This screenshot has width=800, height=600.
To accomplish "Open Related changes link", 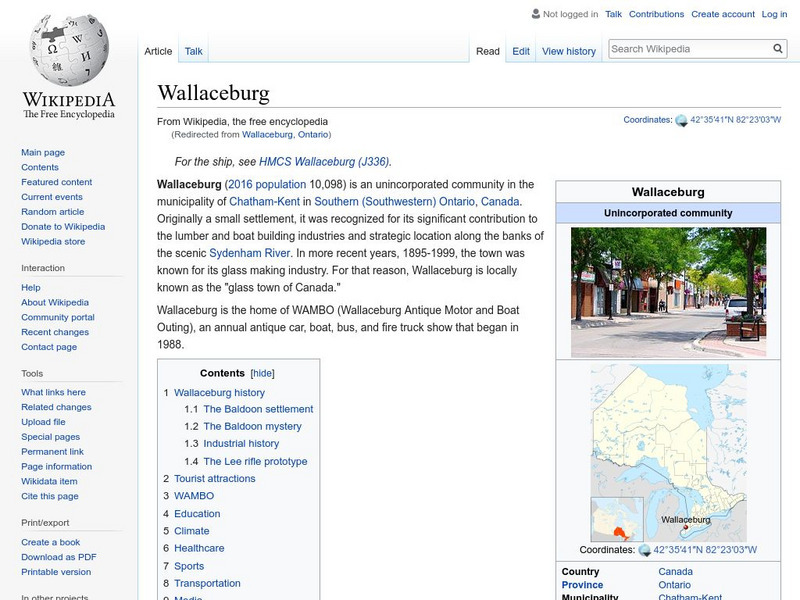I will point(56,407).
